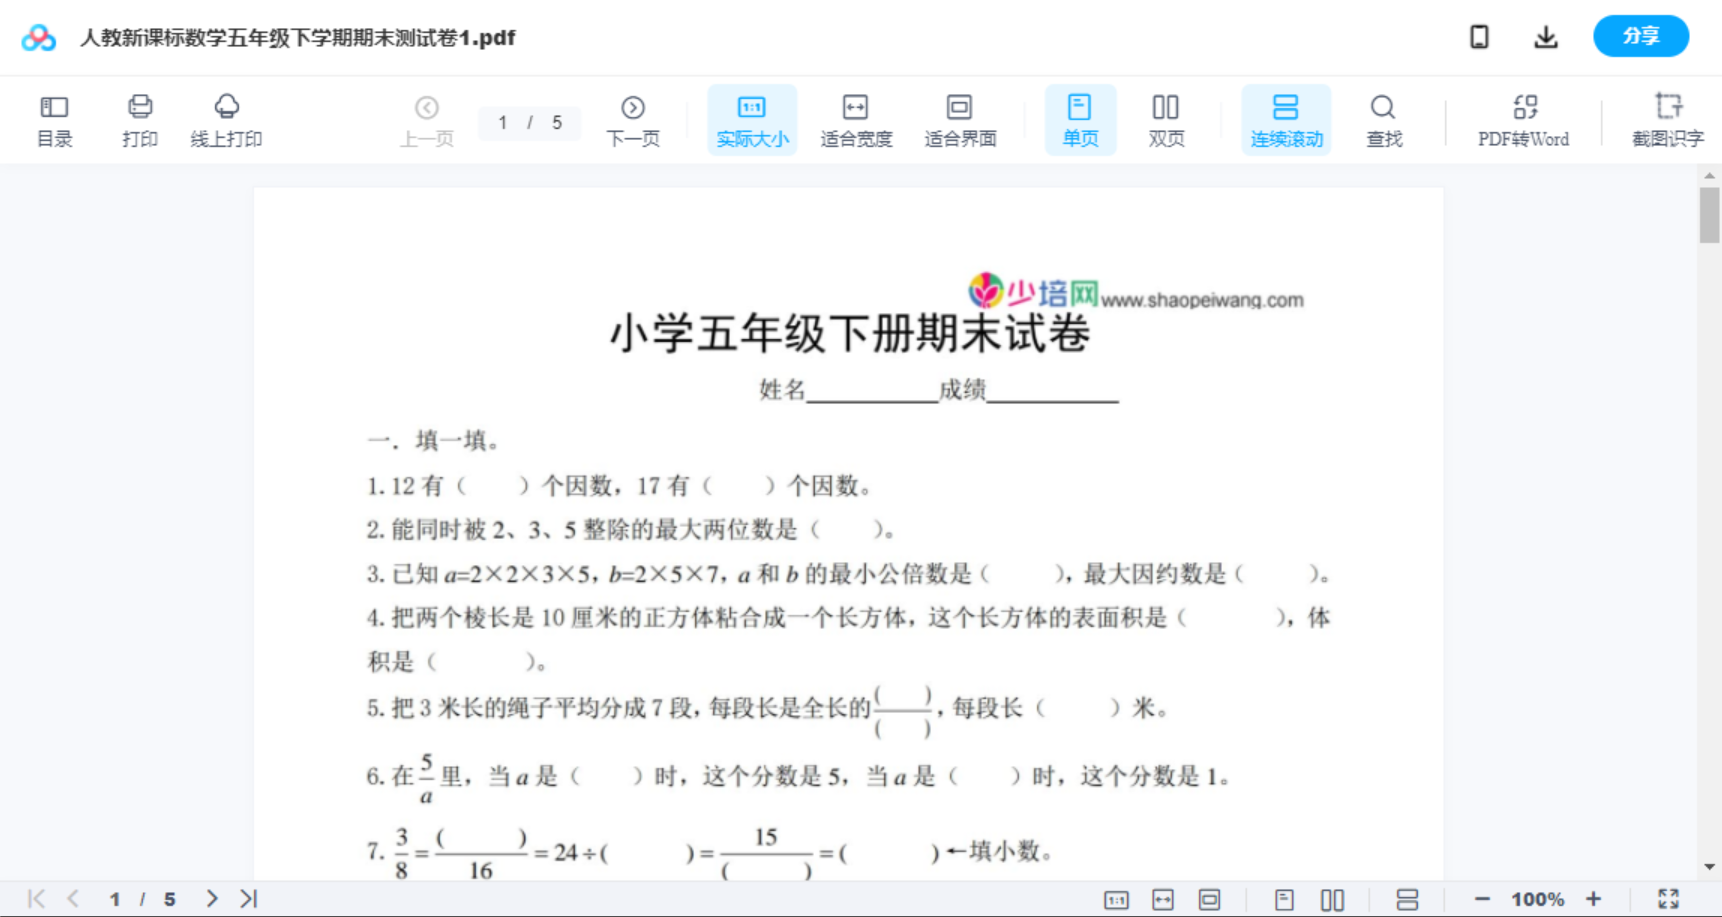Jump to last page via bottom arrow
Viewport: 1722px width, 917px height.
click(x=247, y=897)
